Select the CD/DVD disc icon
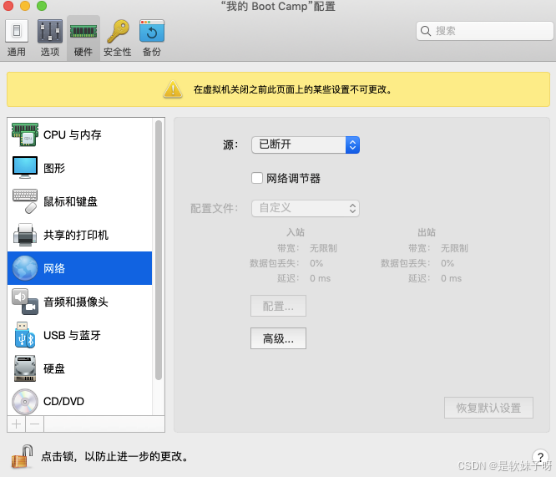The width and height of the screenshot is (556, 477). (x=25, y=402)
